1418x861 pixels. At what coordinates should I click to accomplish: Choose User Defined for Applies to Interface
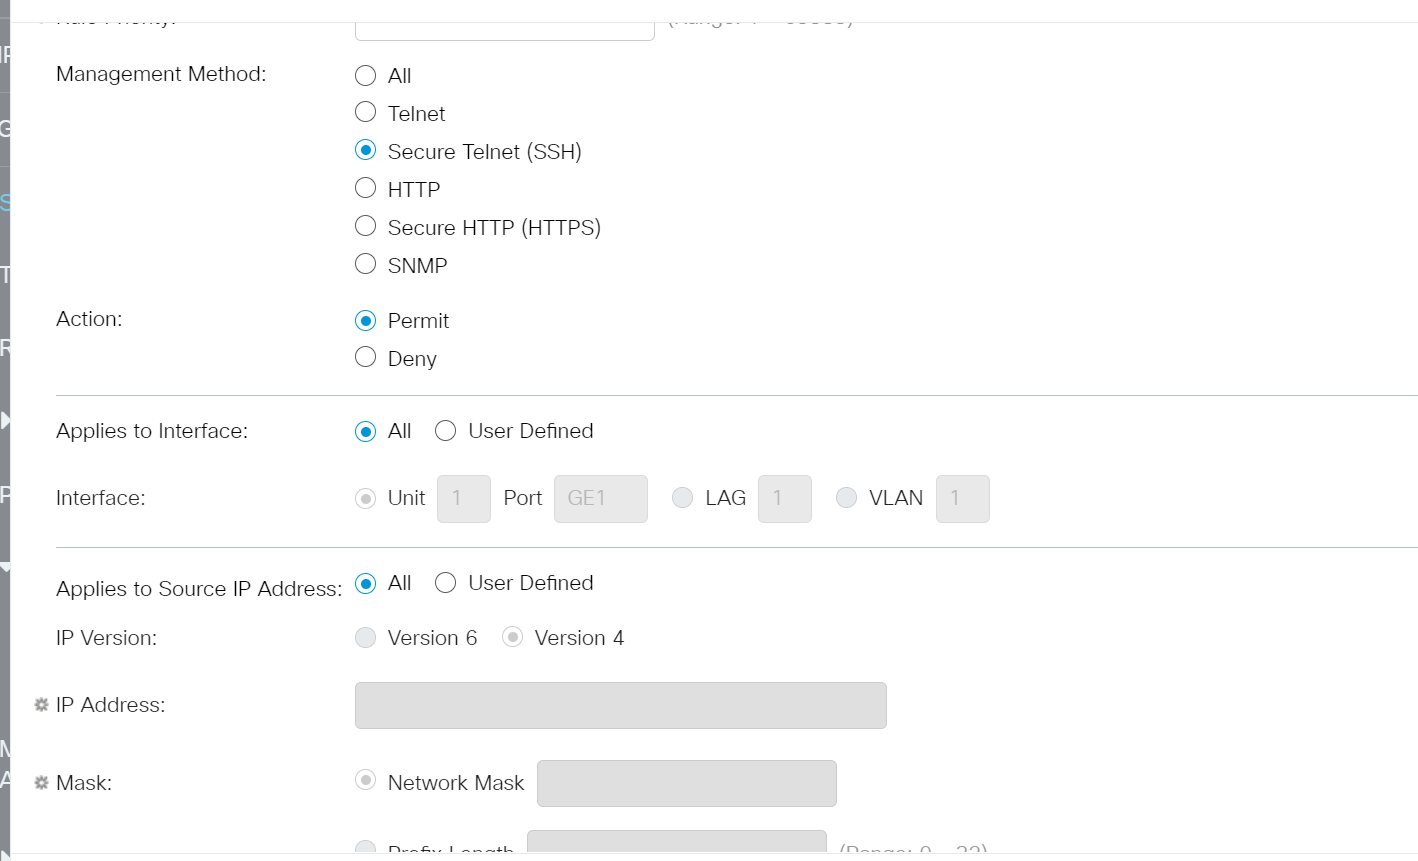click(445, 430)
